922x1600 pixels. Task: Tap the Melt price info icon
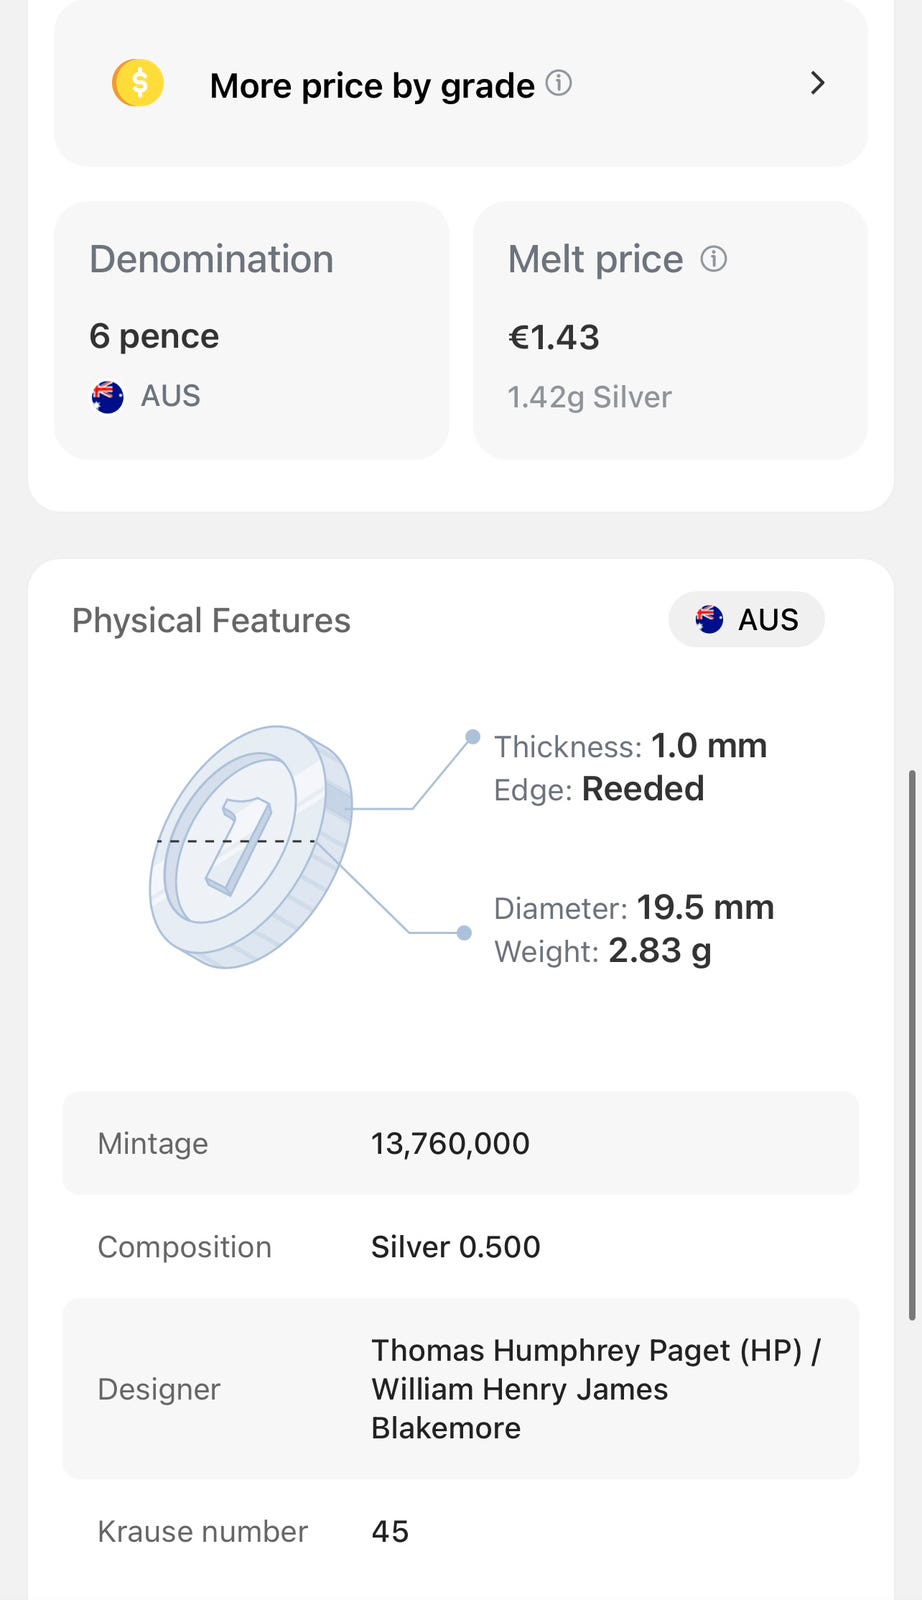point(713,260)
